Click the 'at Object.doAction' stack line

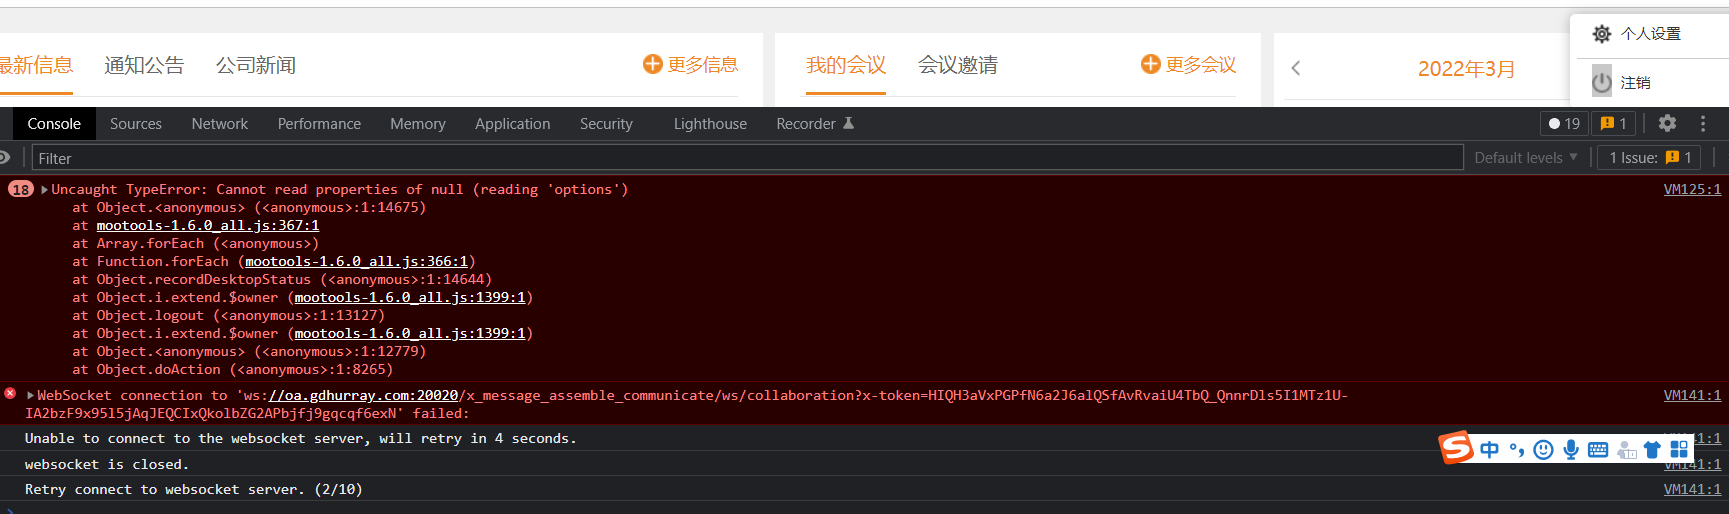coord(232,369)
